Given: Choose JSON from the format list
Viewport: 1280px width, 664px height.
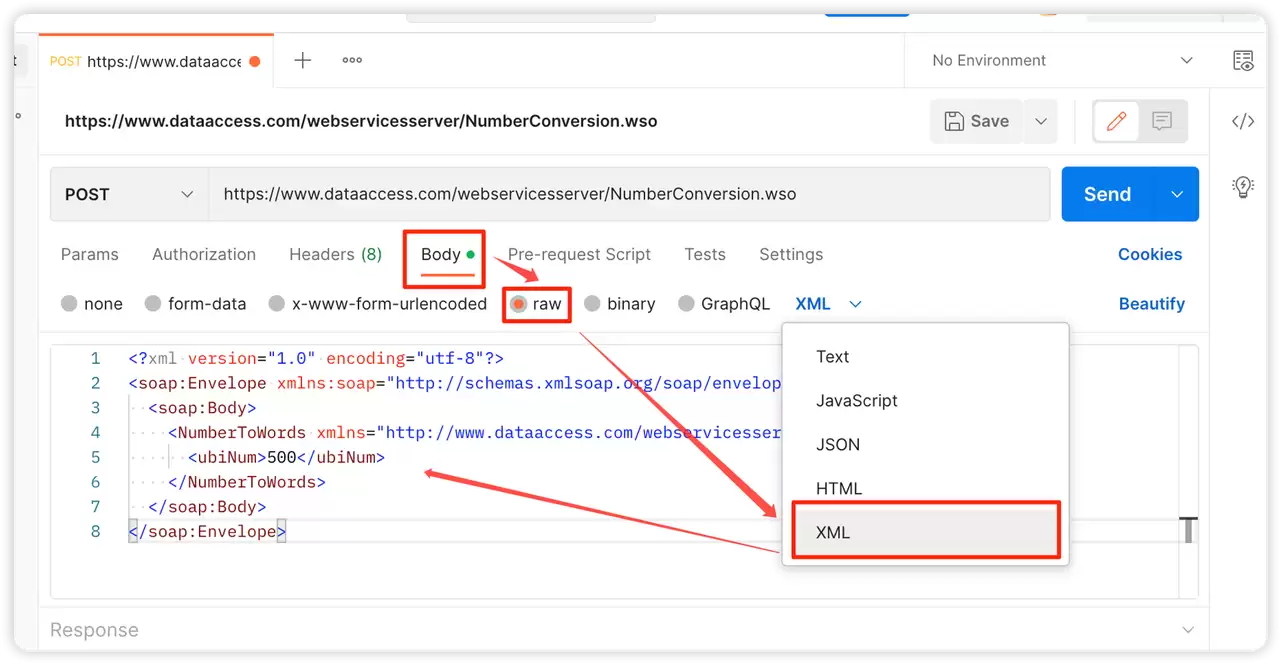Looking at the screenshot, I should [x=838, y=444].
